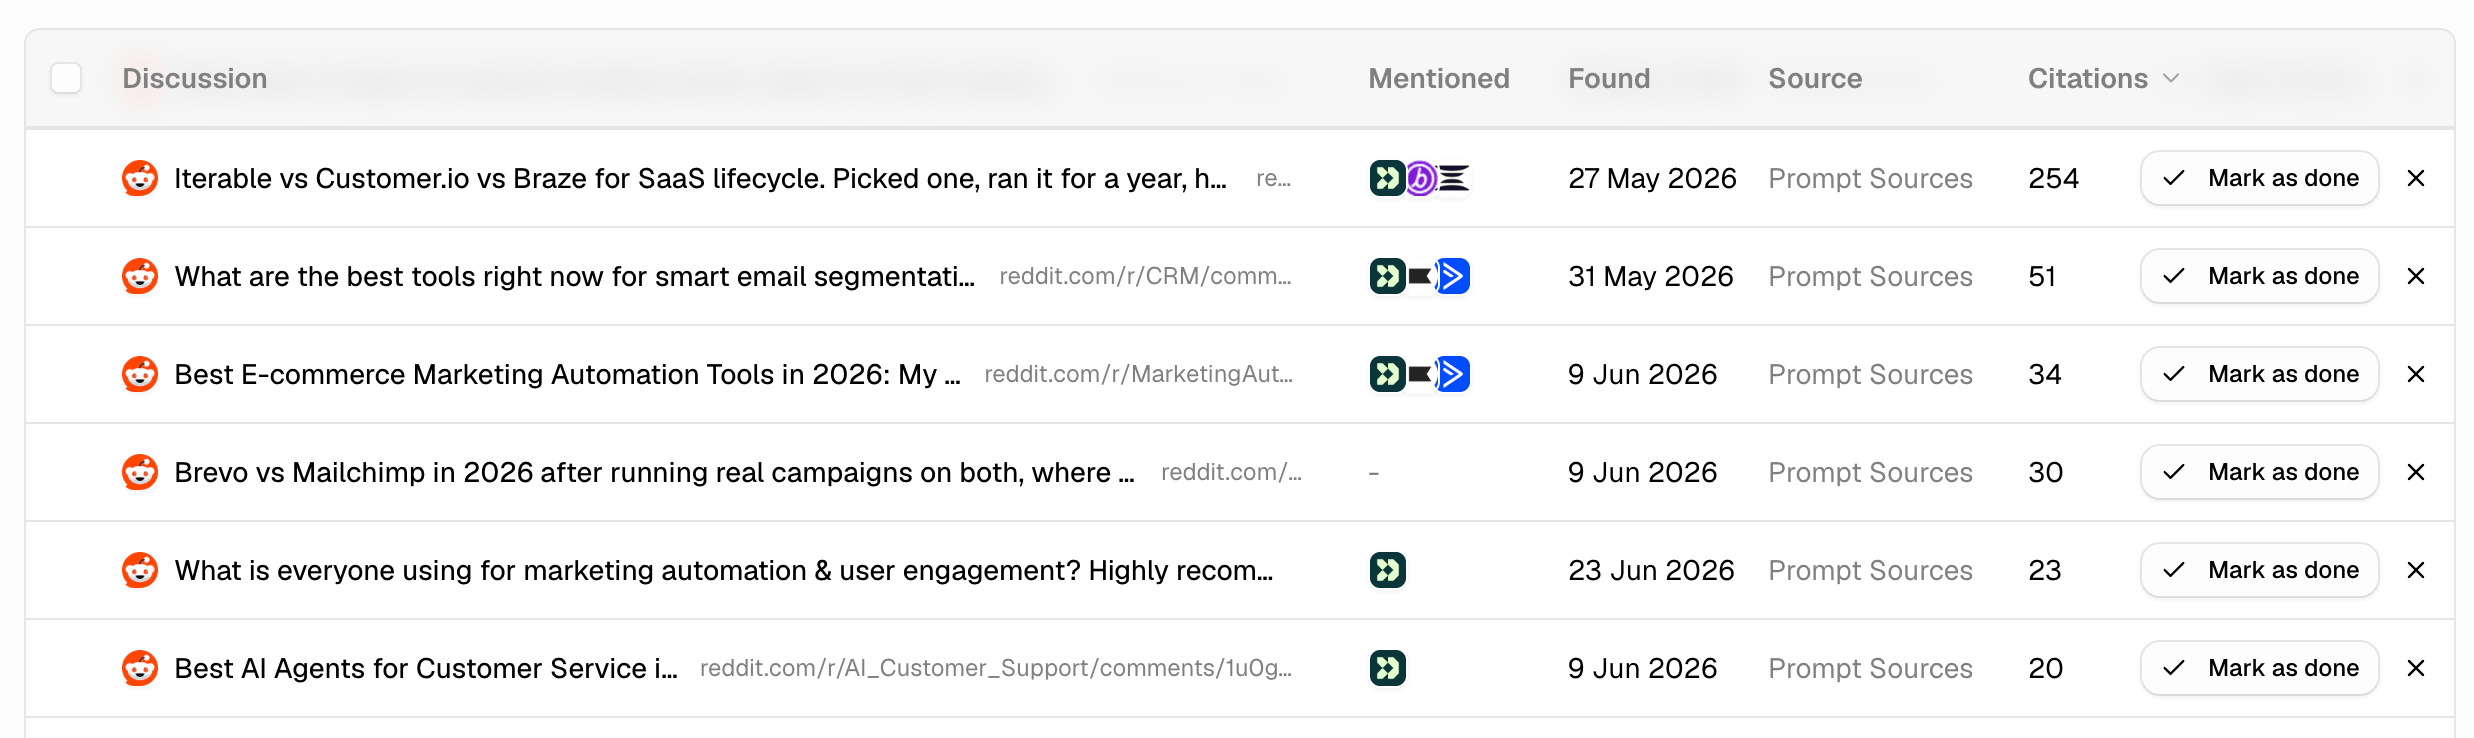Click green brand icon in marketing automation & user engagement row

tap(1387, 570)
